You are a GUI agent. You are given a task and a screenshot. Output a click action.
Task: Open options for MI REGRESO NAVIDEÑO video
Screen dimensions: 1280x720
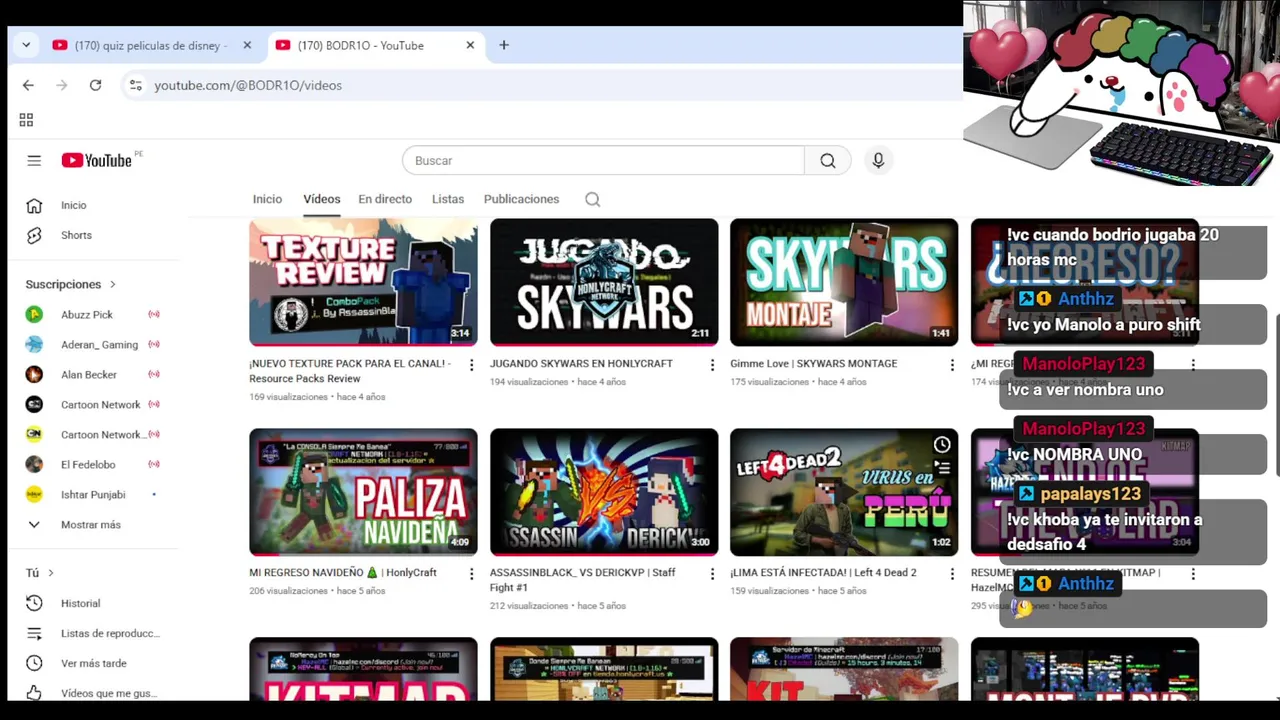point(472,574)
